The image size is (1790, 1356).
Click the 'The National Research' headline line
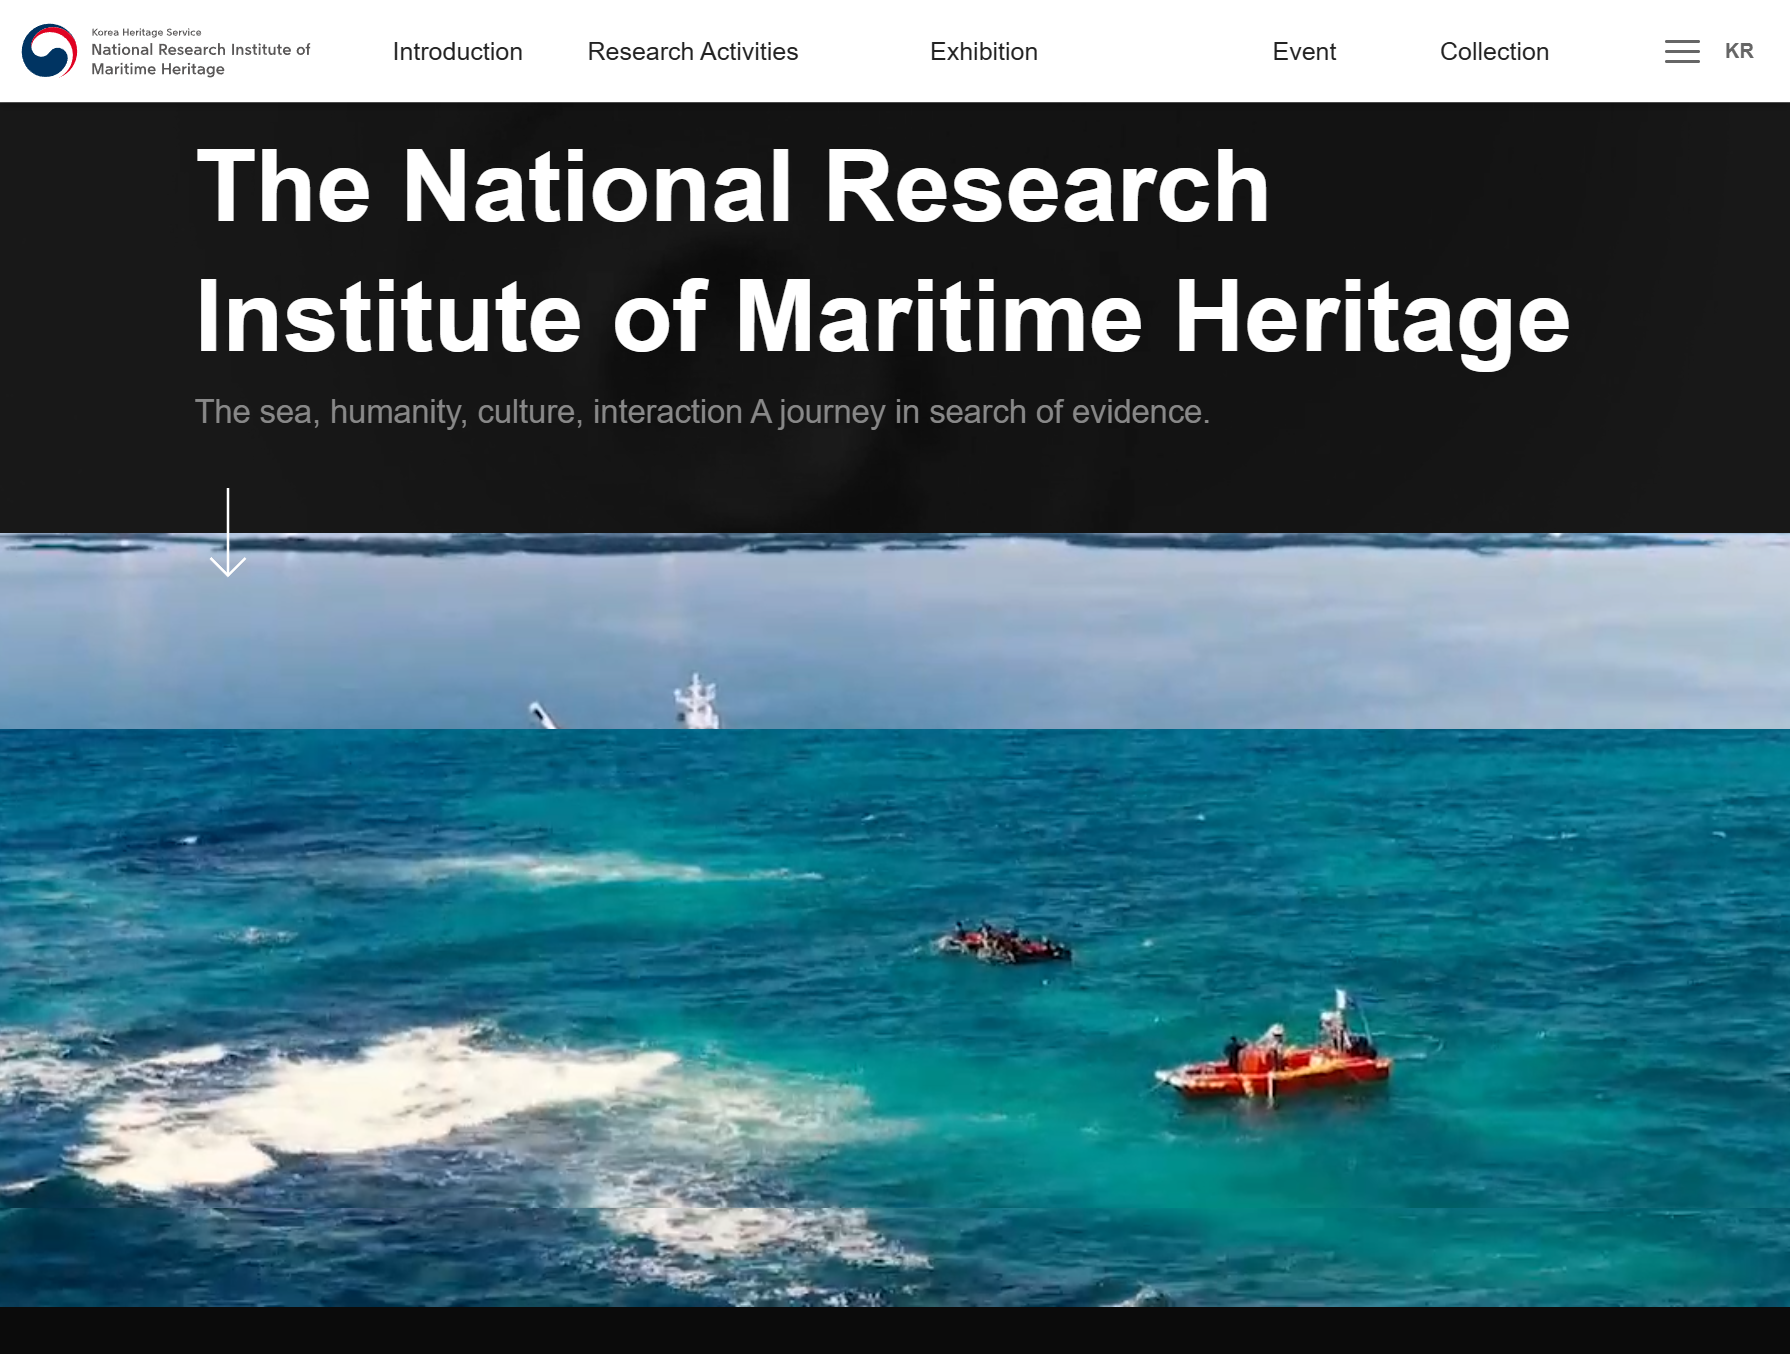click(732, 187)
